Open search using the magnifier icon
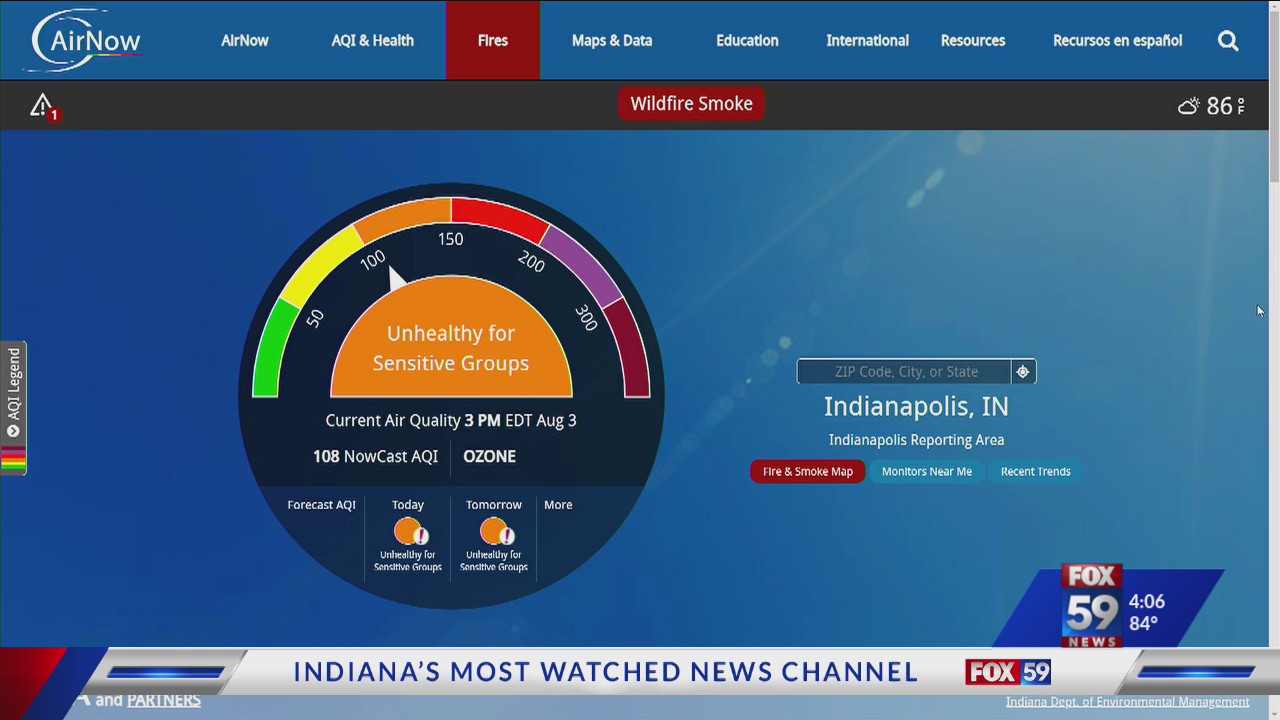The width and height of the screenshot is (1280, 720). [x=1228, y=41]
